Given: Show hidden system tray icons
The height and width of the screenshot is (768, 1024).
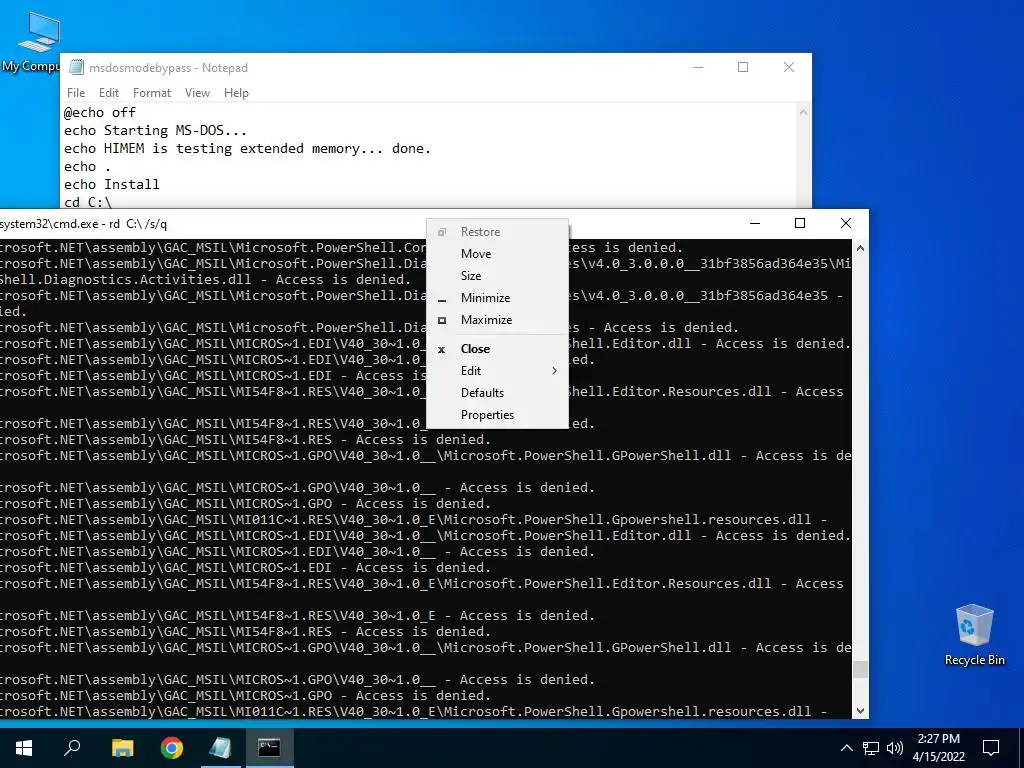Looking at the screenshot, I should 846,748.
